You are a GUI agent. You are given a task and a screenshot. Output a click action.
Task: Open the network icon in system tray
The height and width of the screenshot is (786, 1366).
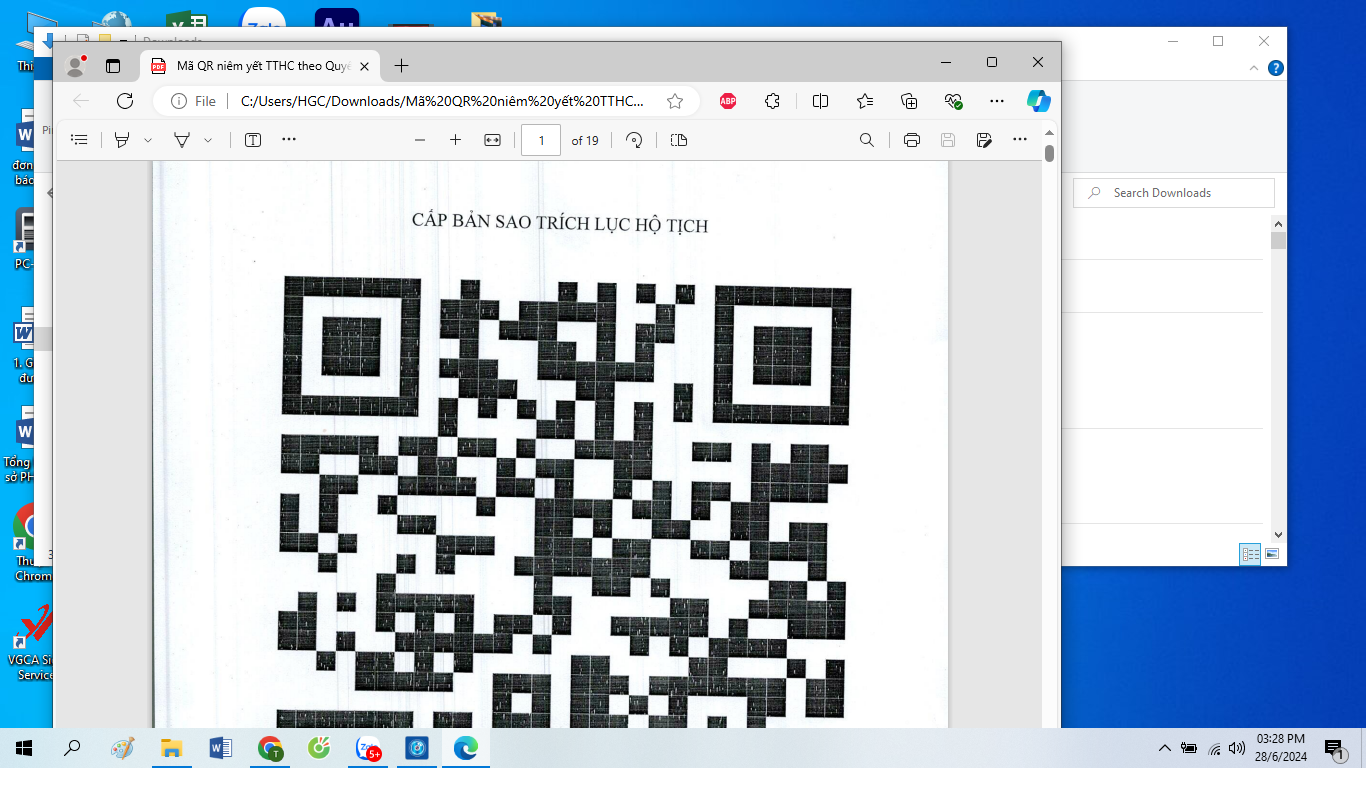pos(1214,748)
